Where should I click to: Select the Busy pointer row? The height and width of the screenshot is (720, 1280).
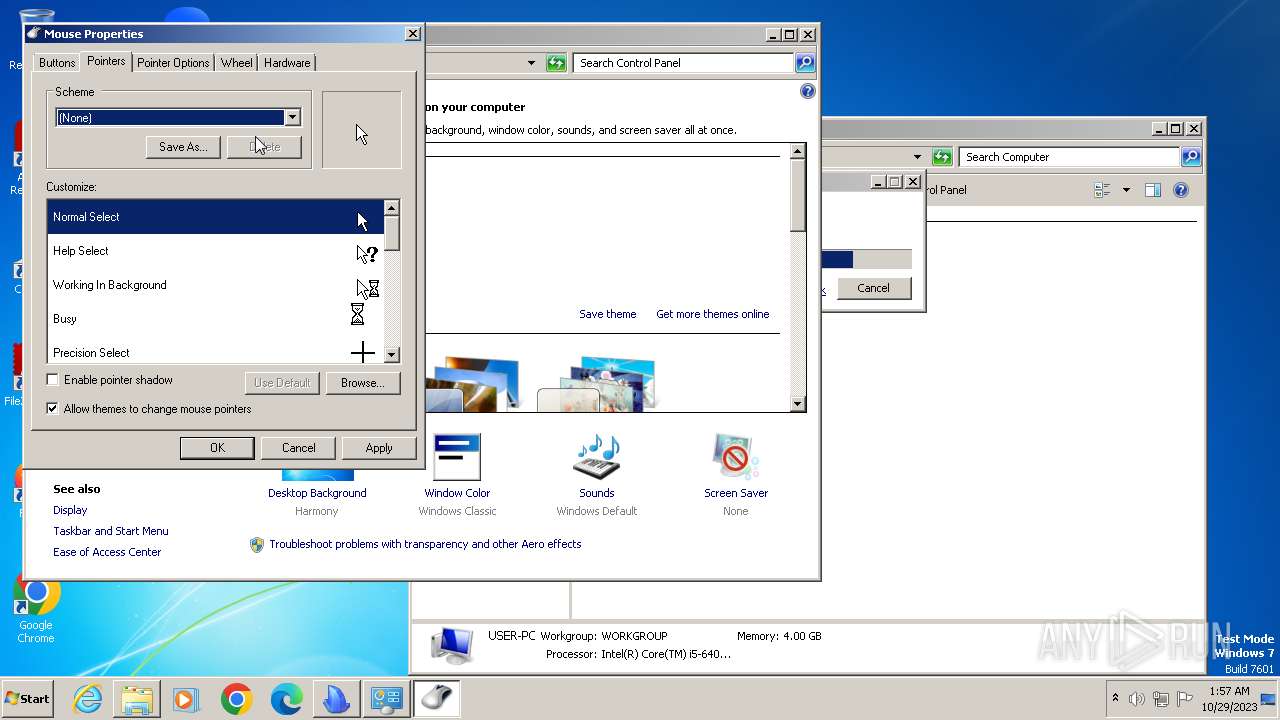coord(215,319)
